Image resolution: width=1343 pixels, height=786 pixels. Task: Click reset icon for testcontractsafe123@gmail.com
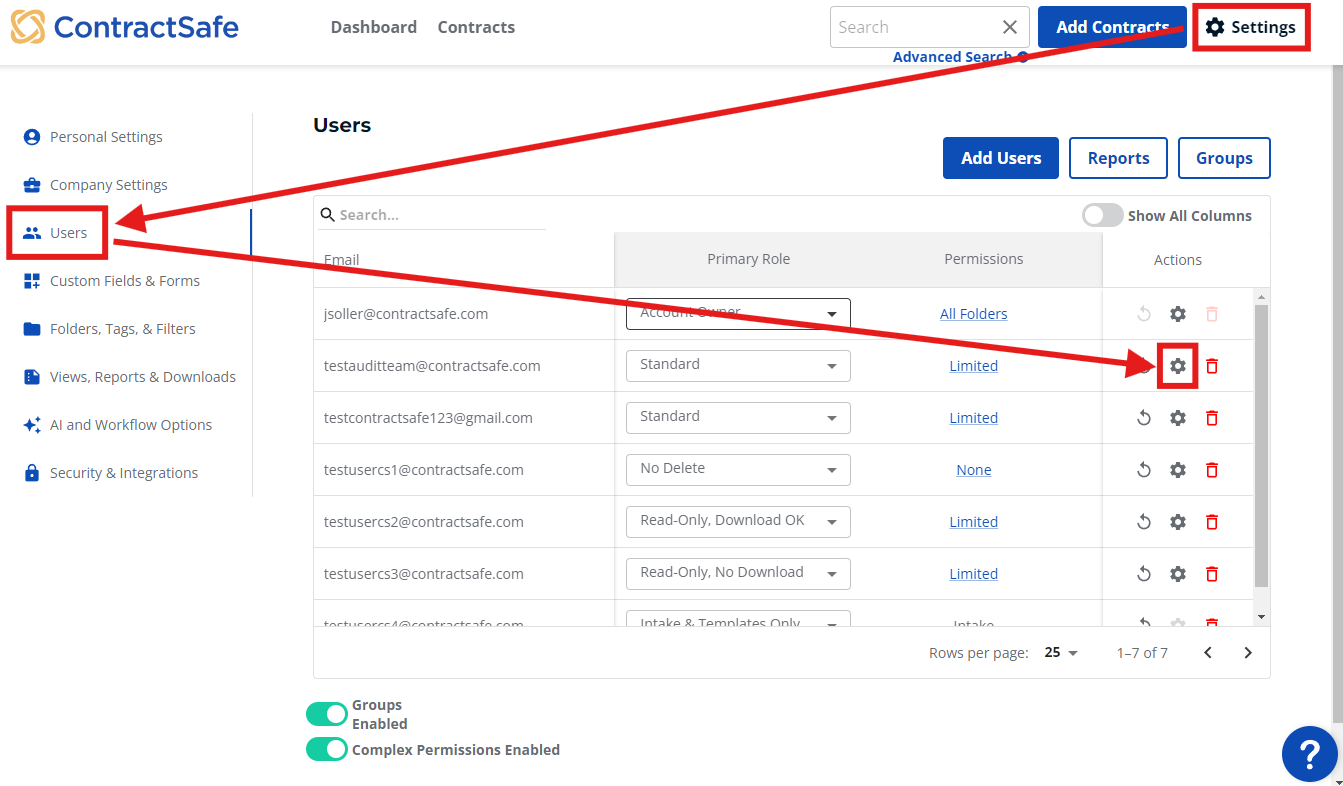(x=1144, y=418)
